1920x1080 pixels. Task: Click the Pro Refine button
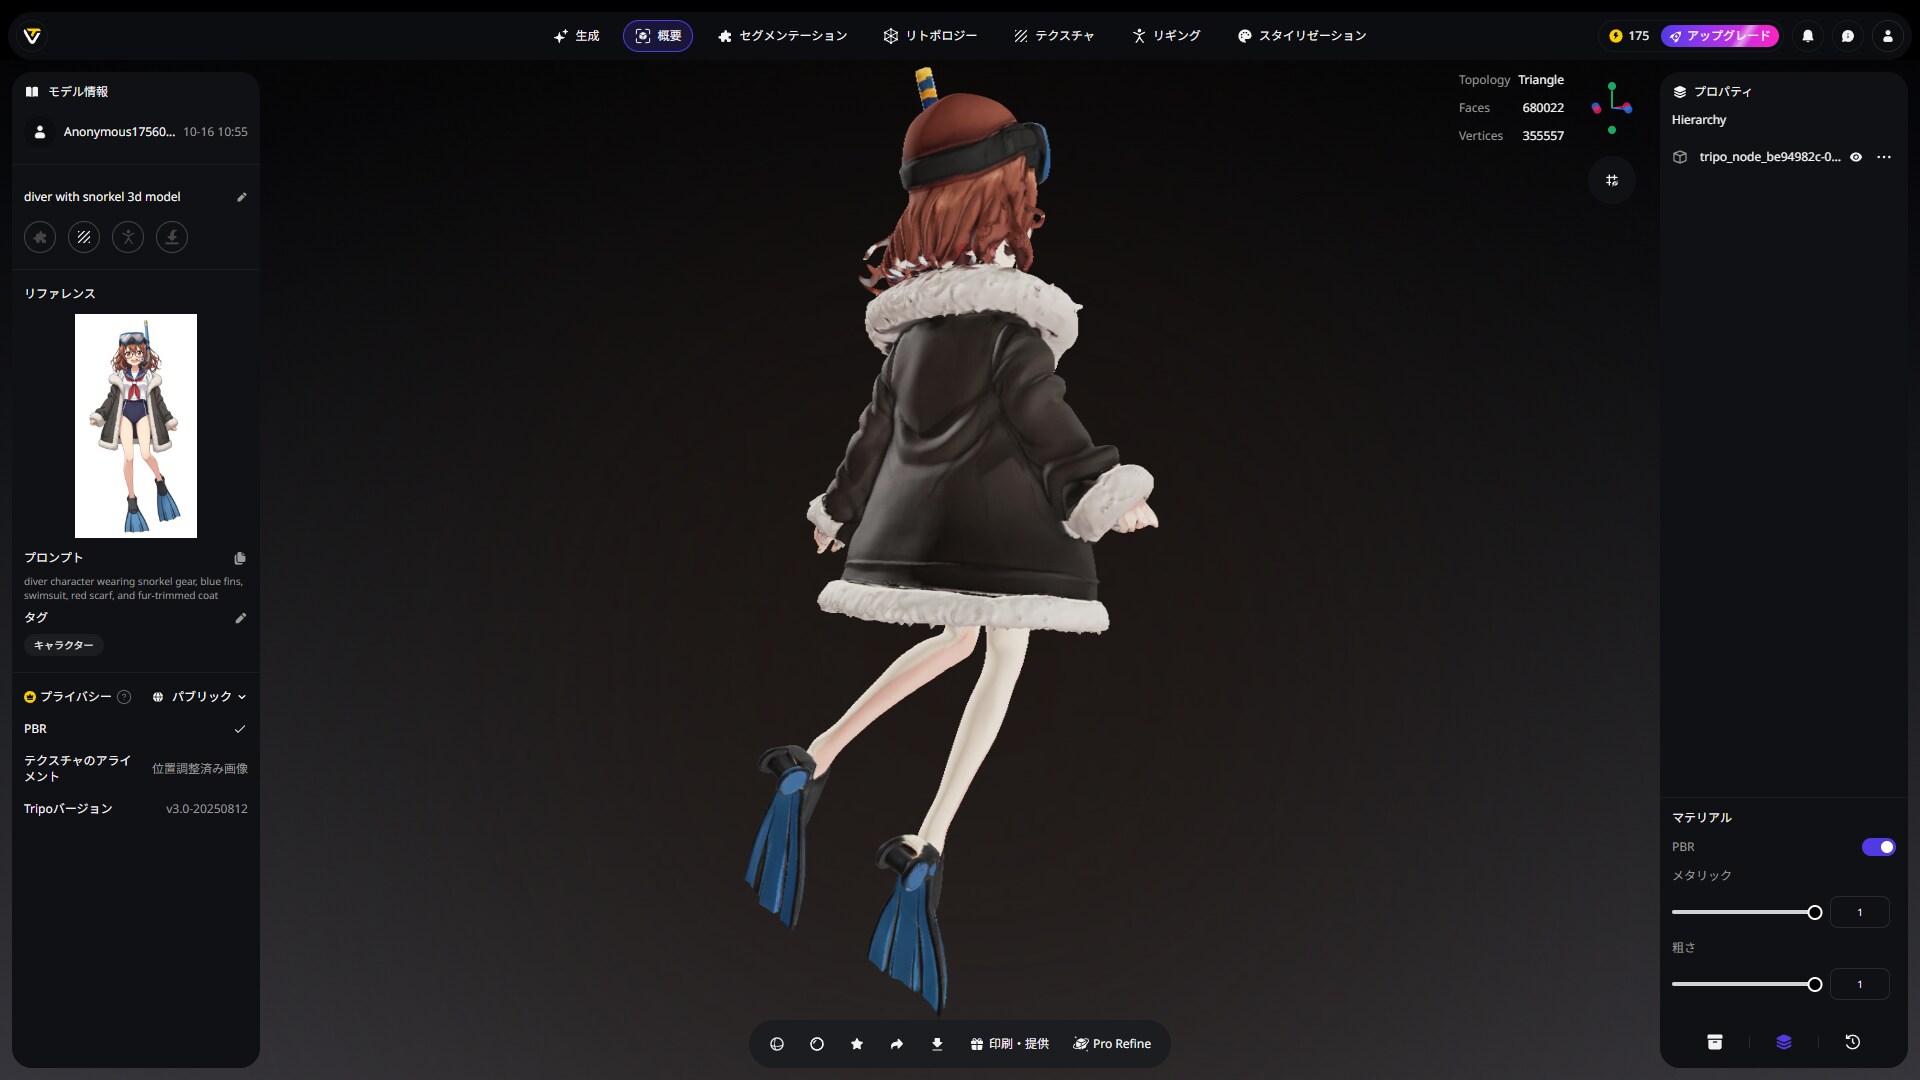tap(1112, 1044)
